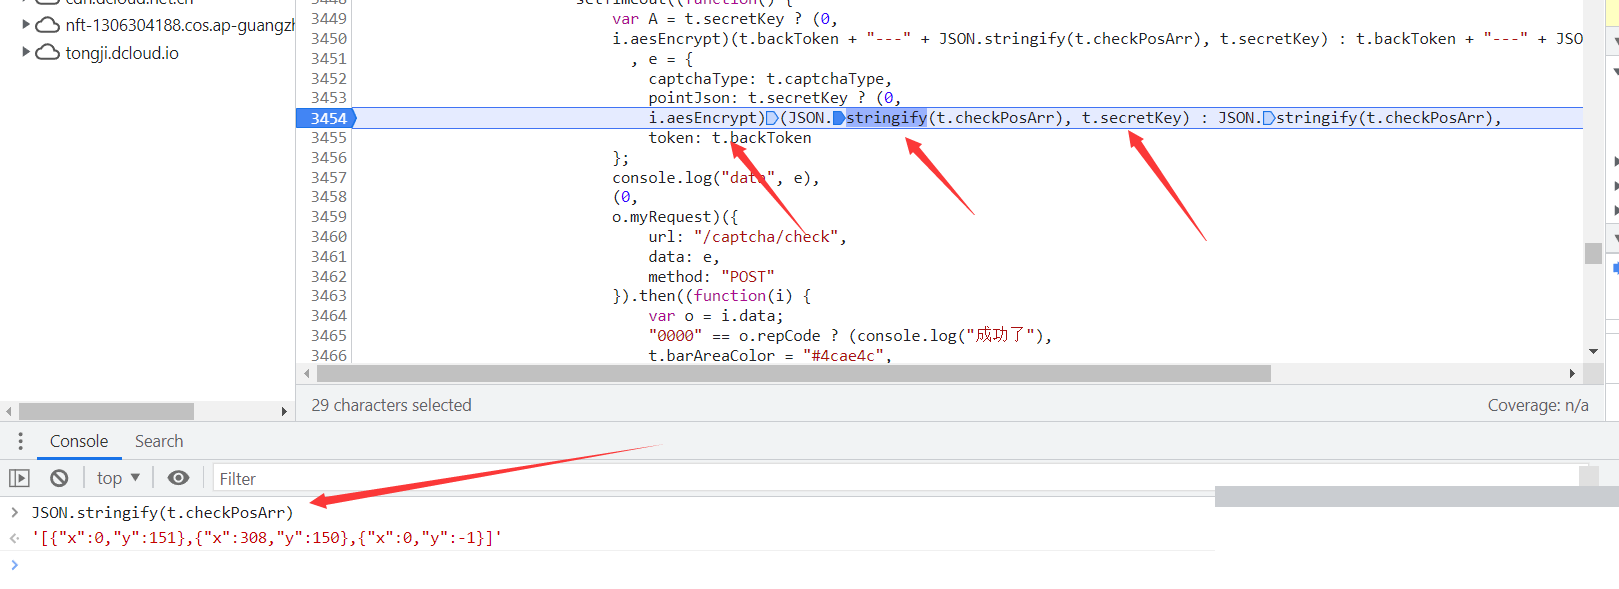This screenshot has height=589, width=1619.
Task: Create a live expression with eye icon
Action: pyautogui.click(x=178, y=478)
